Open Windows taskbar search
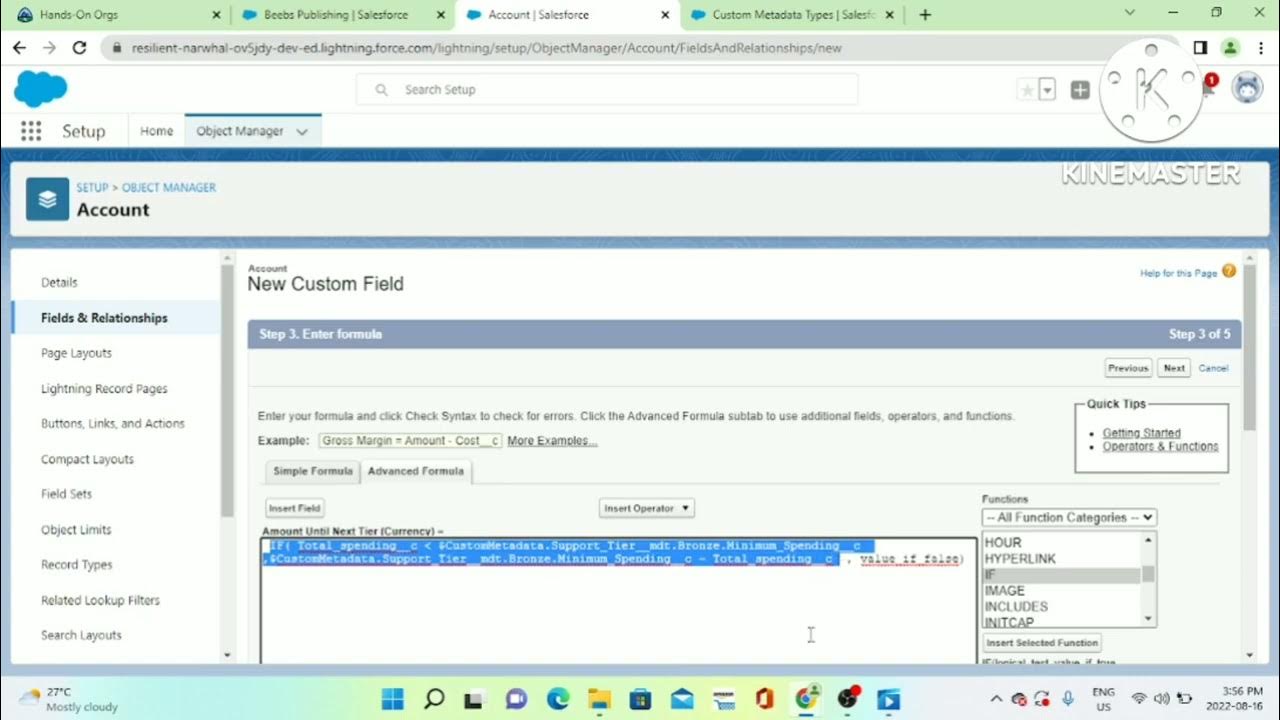 434,698
